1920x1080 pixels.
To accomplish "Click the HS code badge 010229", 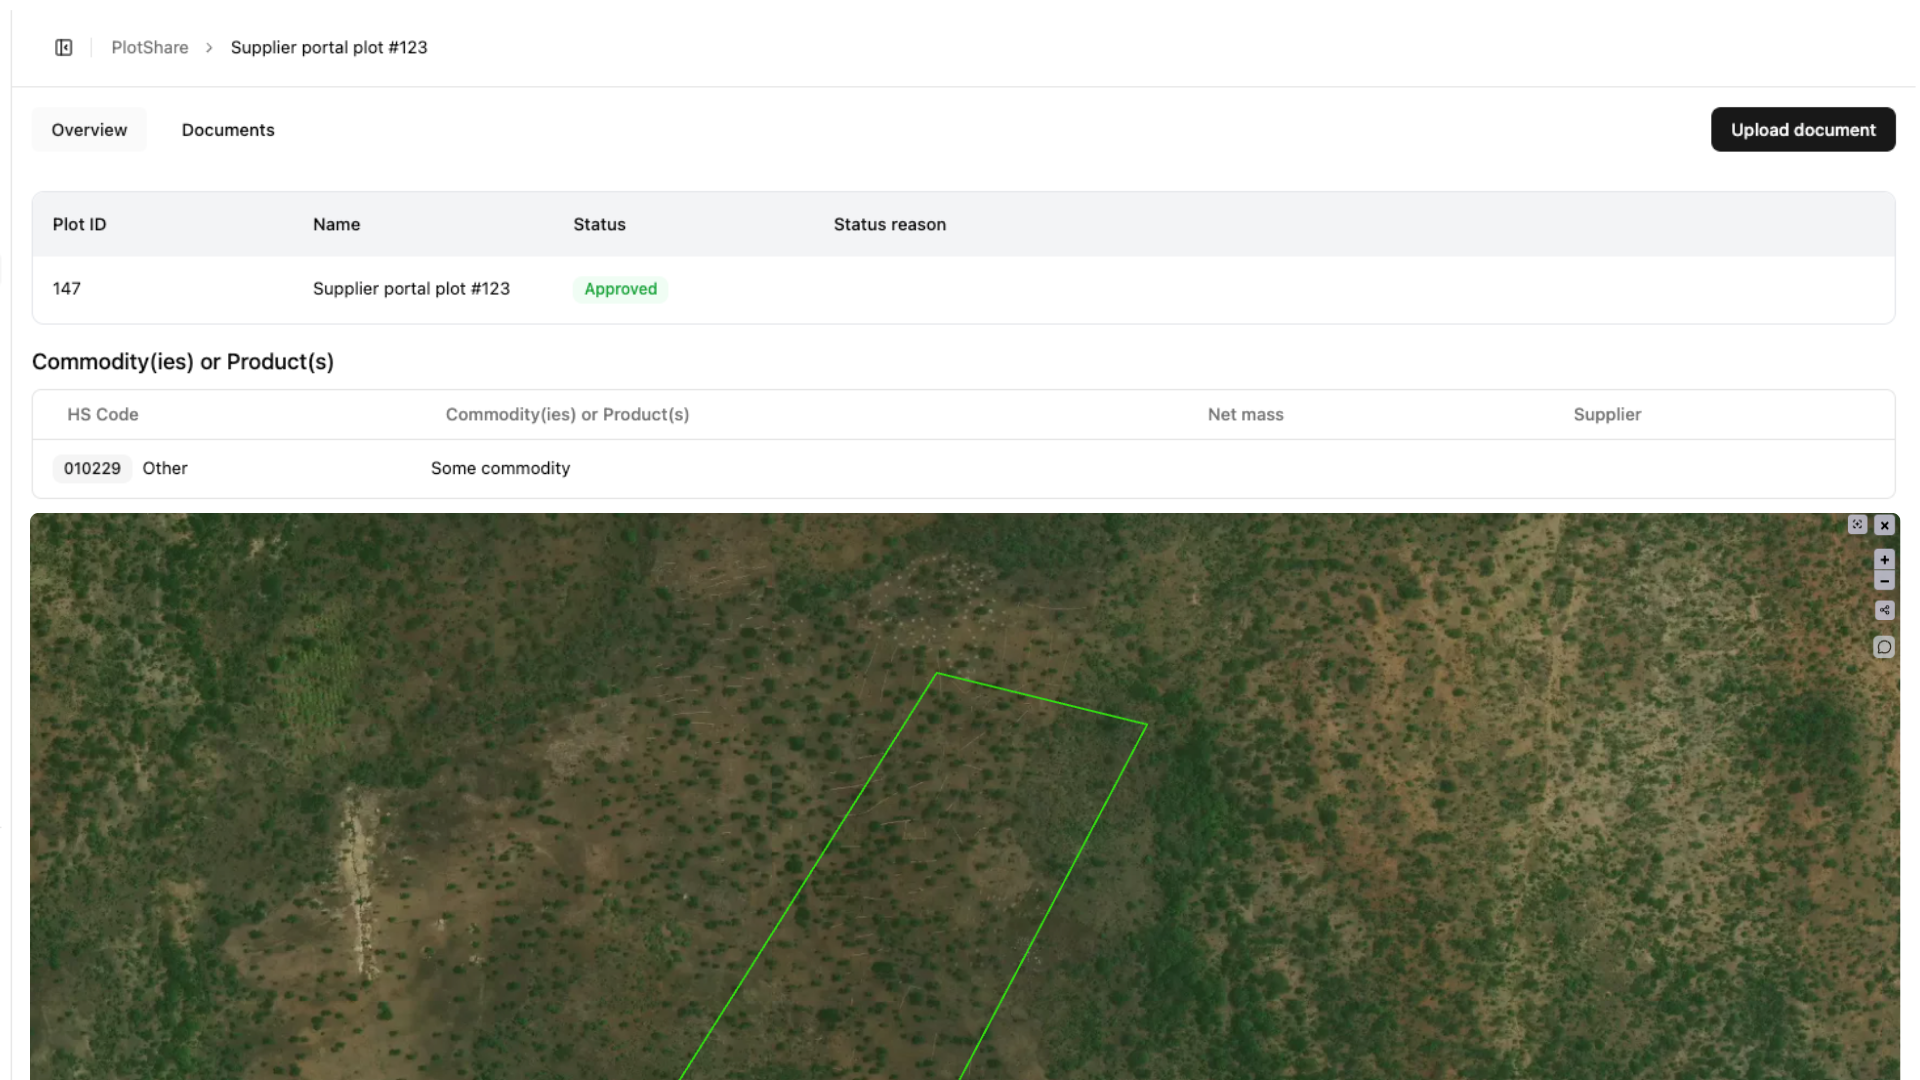I will click(x=92, y=468).
